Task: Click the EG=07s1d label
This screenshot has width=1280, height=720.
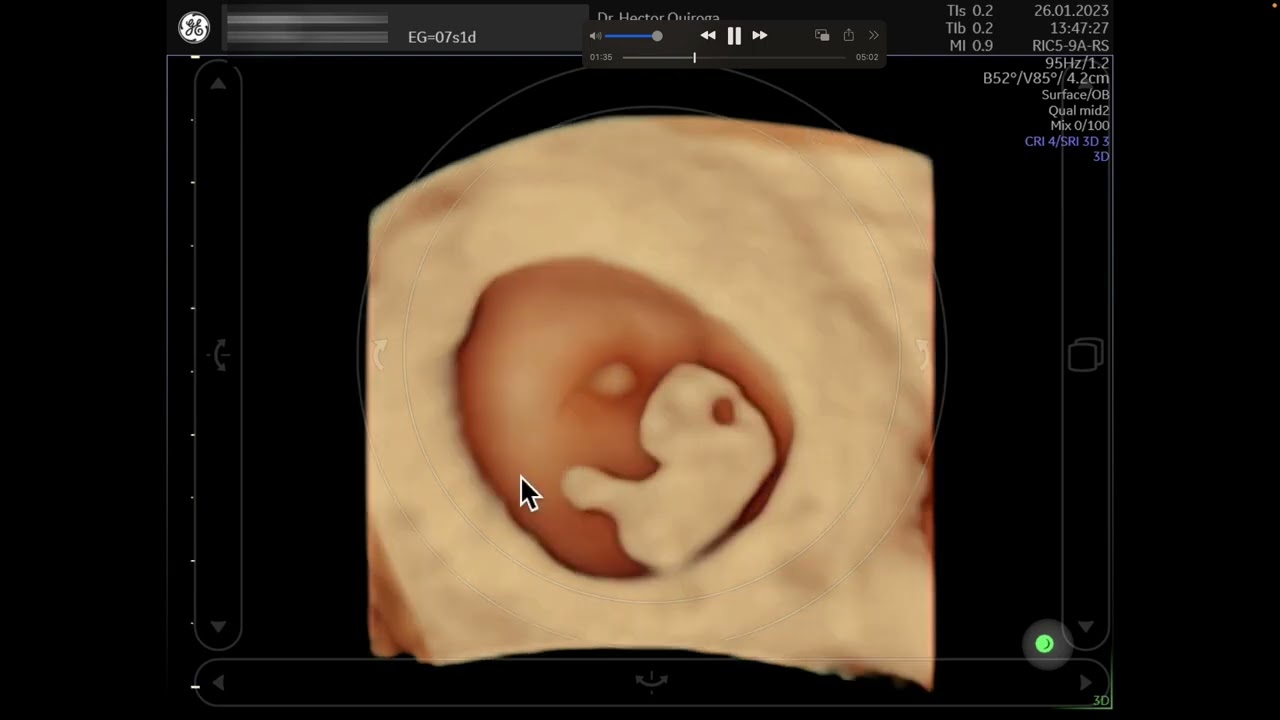Action: click(x=442, y=37)
